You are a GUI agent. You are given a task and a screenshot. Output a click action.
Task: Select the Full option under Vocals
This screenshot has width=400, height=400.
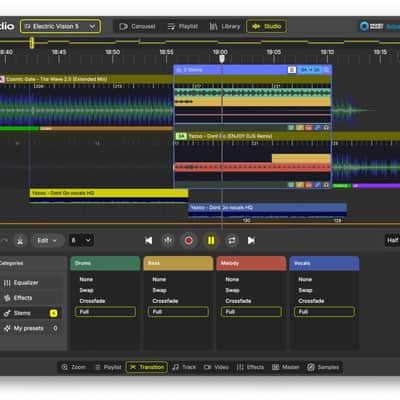[x=324, y=312]
